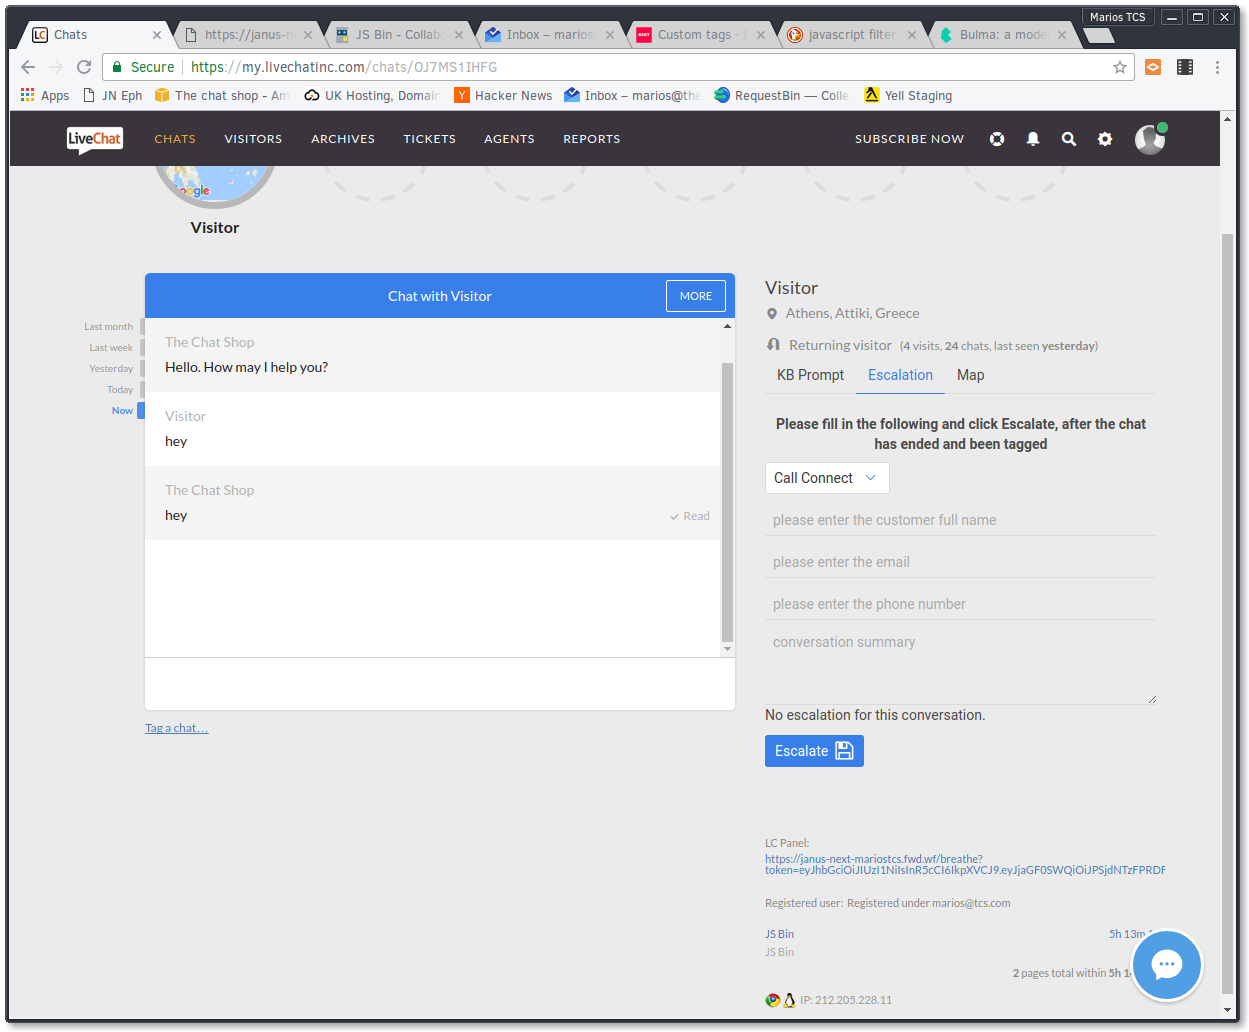Click the Chrome browser icon near IP
This screenshot has width=1249, height=1032.
tap(772, 1000)
